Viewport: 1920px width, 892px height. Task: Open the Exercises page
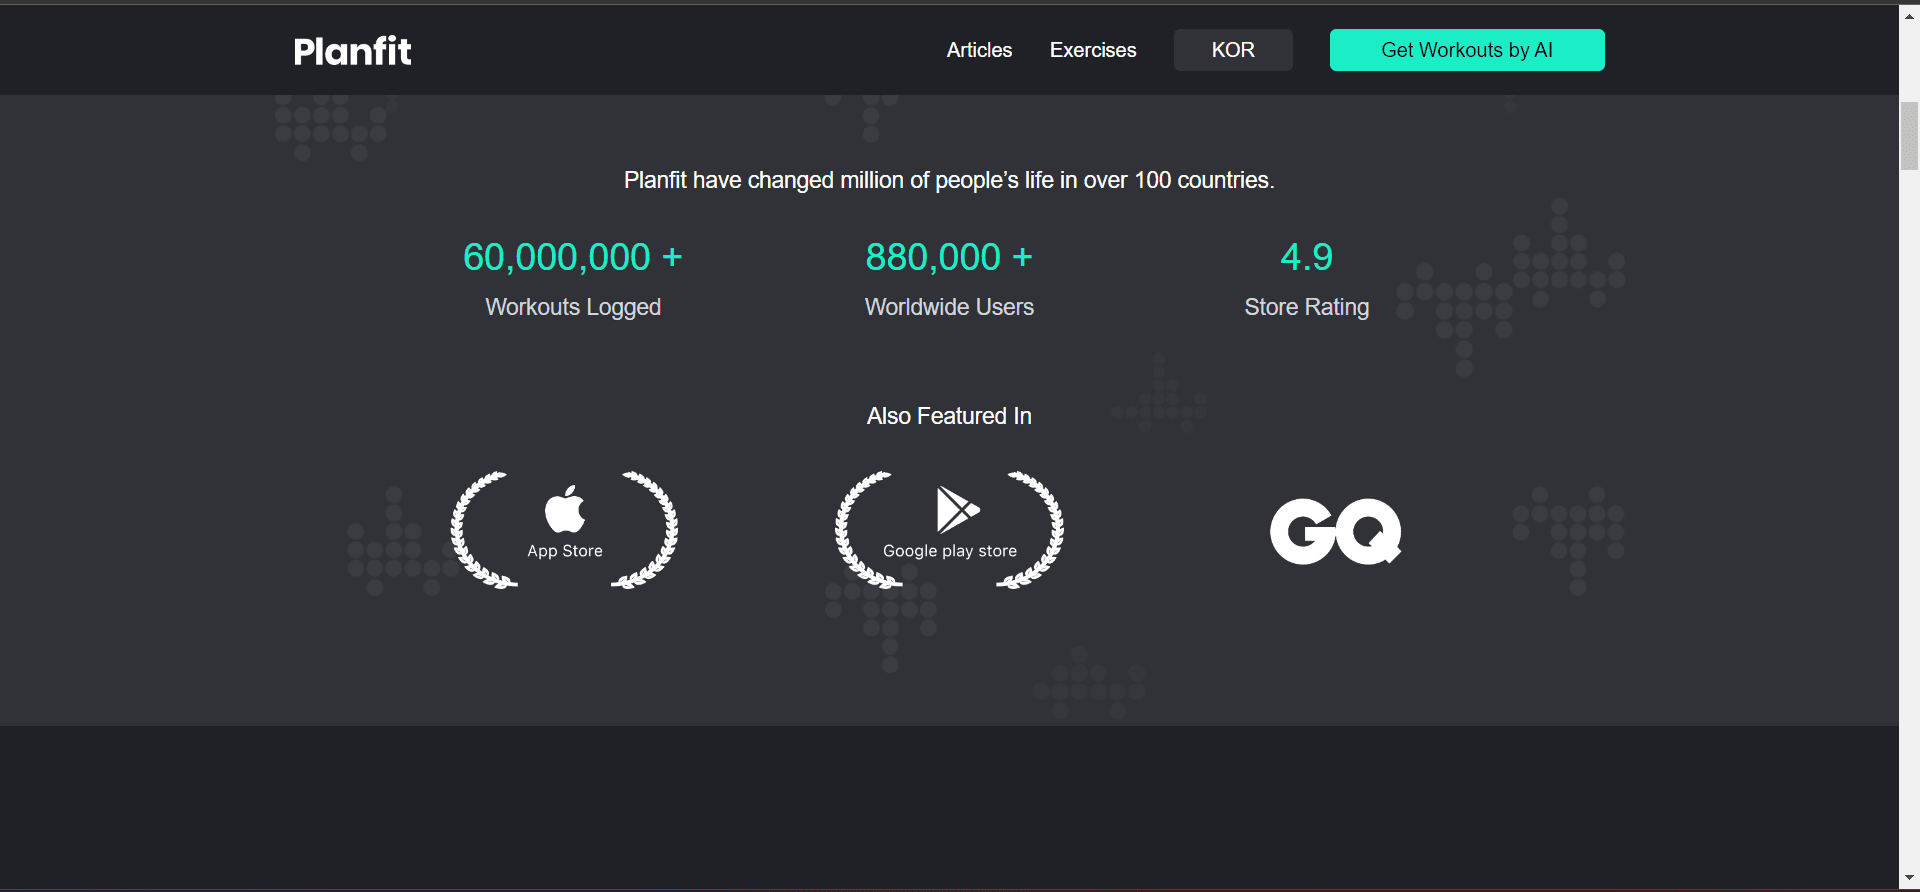[x=1093, y=50]
